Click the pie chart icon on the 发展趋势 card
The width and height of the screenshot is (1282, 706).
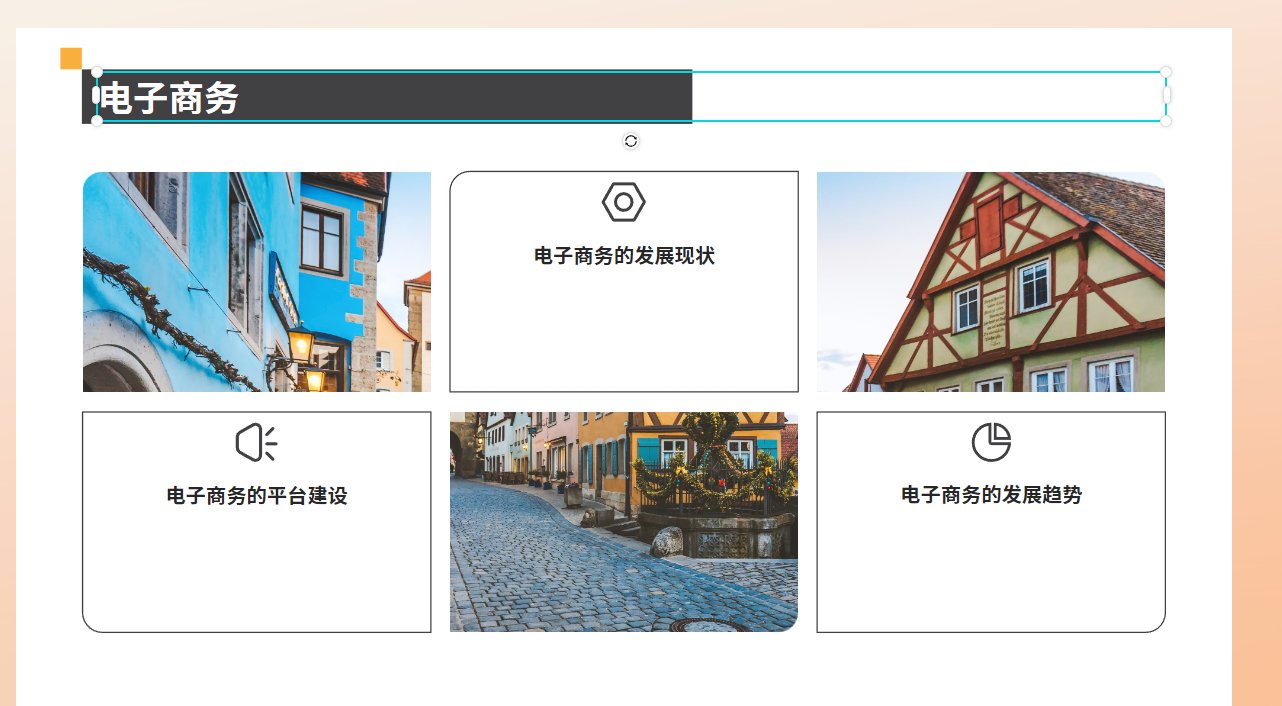pos(990,440)
